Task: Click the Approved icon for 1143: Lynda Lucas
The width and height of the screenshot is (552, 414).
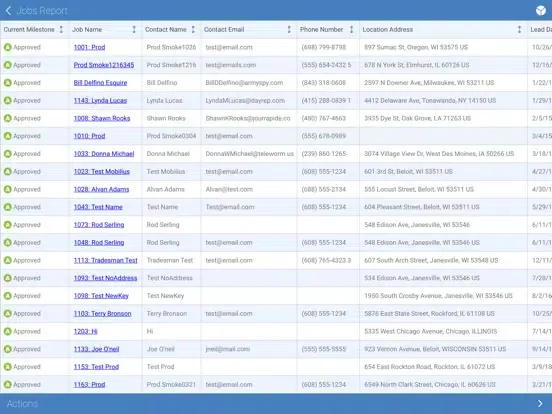Action: tap(8, 100)
